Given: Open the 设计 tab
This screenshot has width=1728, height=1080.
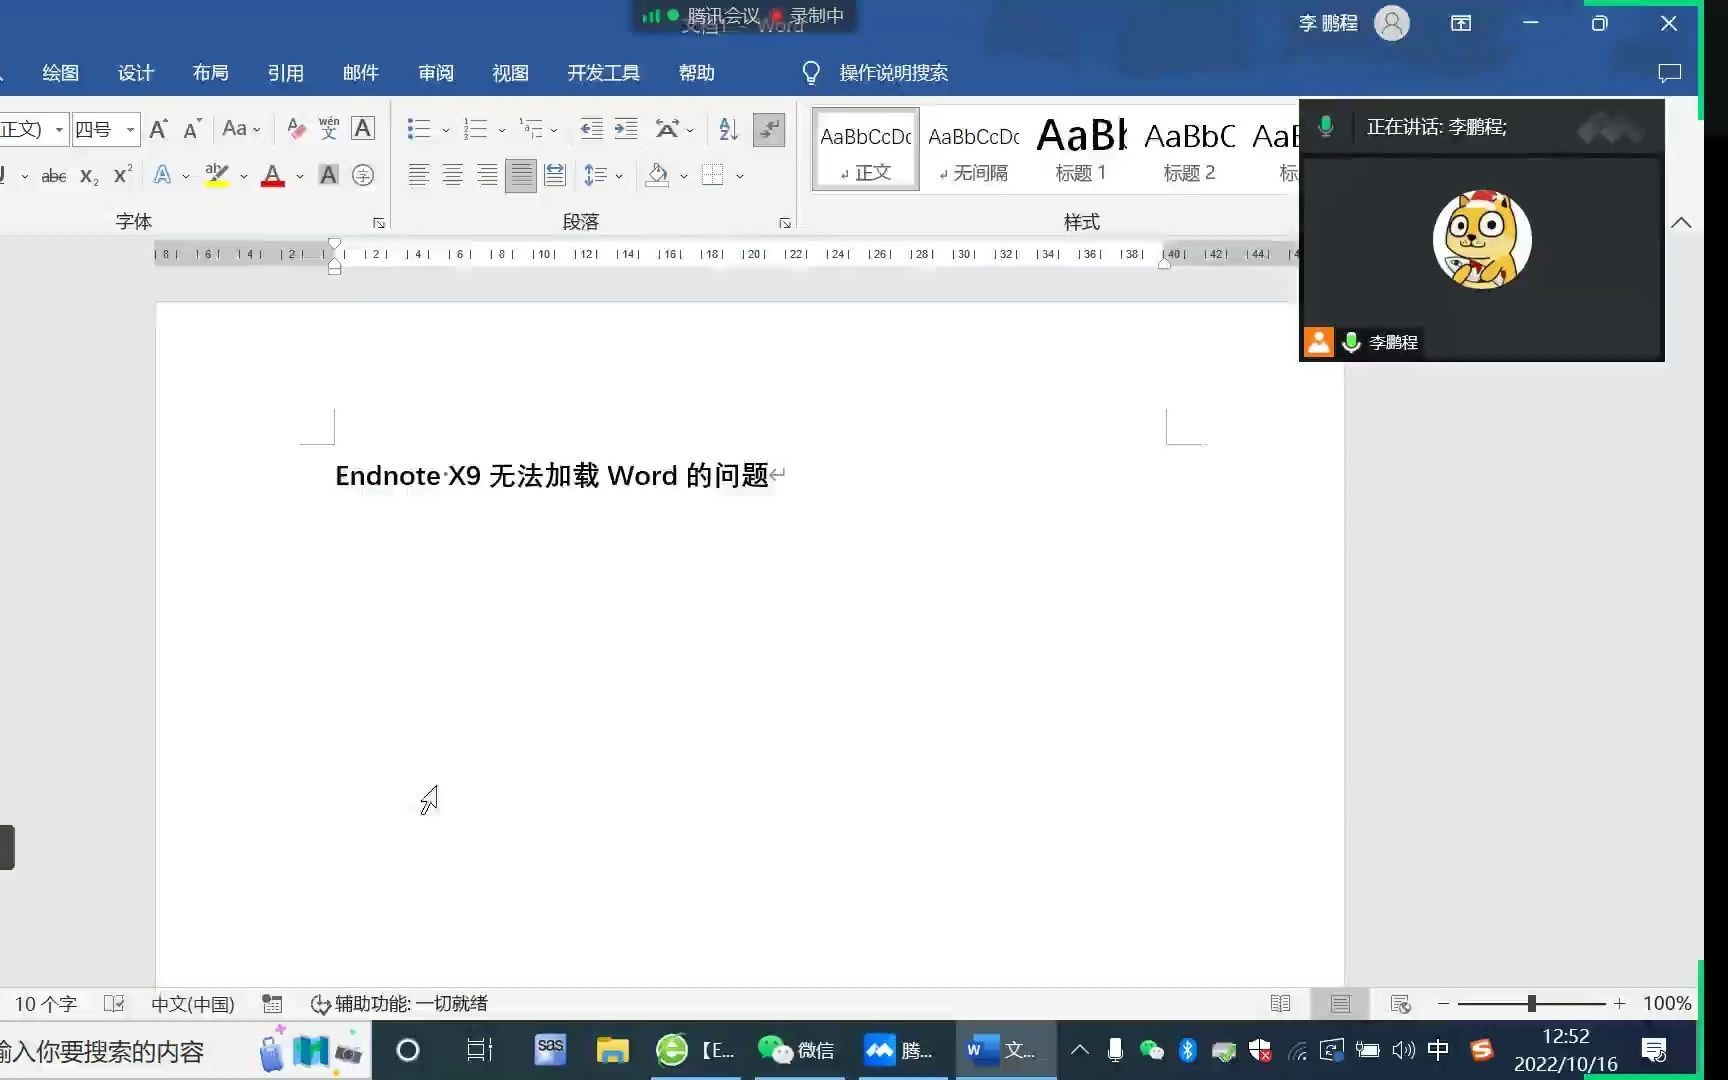Looking at the screenshot, I should [136, 73].
